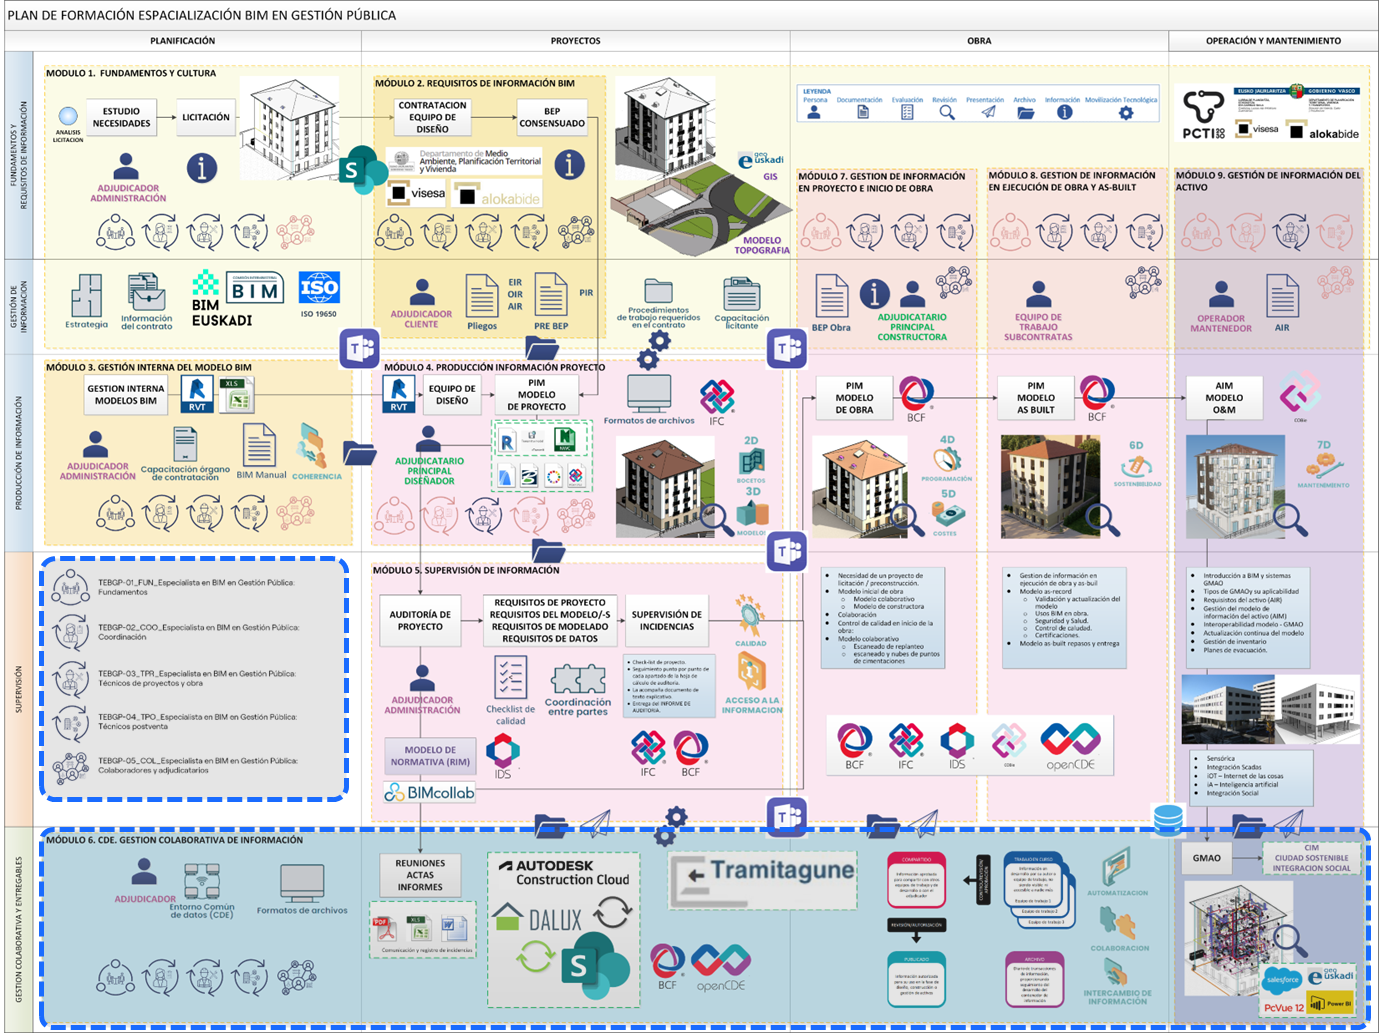Click the Modelo Topografía site thumbnail
This screenshot has height=1033, width=1379.
tap(699, 214)
